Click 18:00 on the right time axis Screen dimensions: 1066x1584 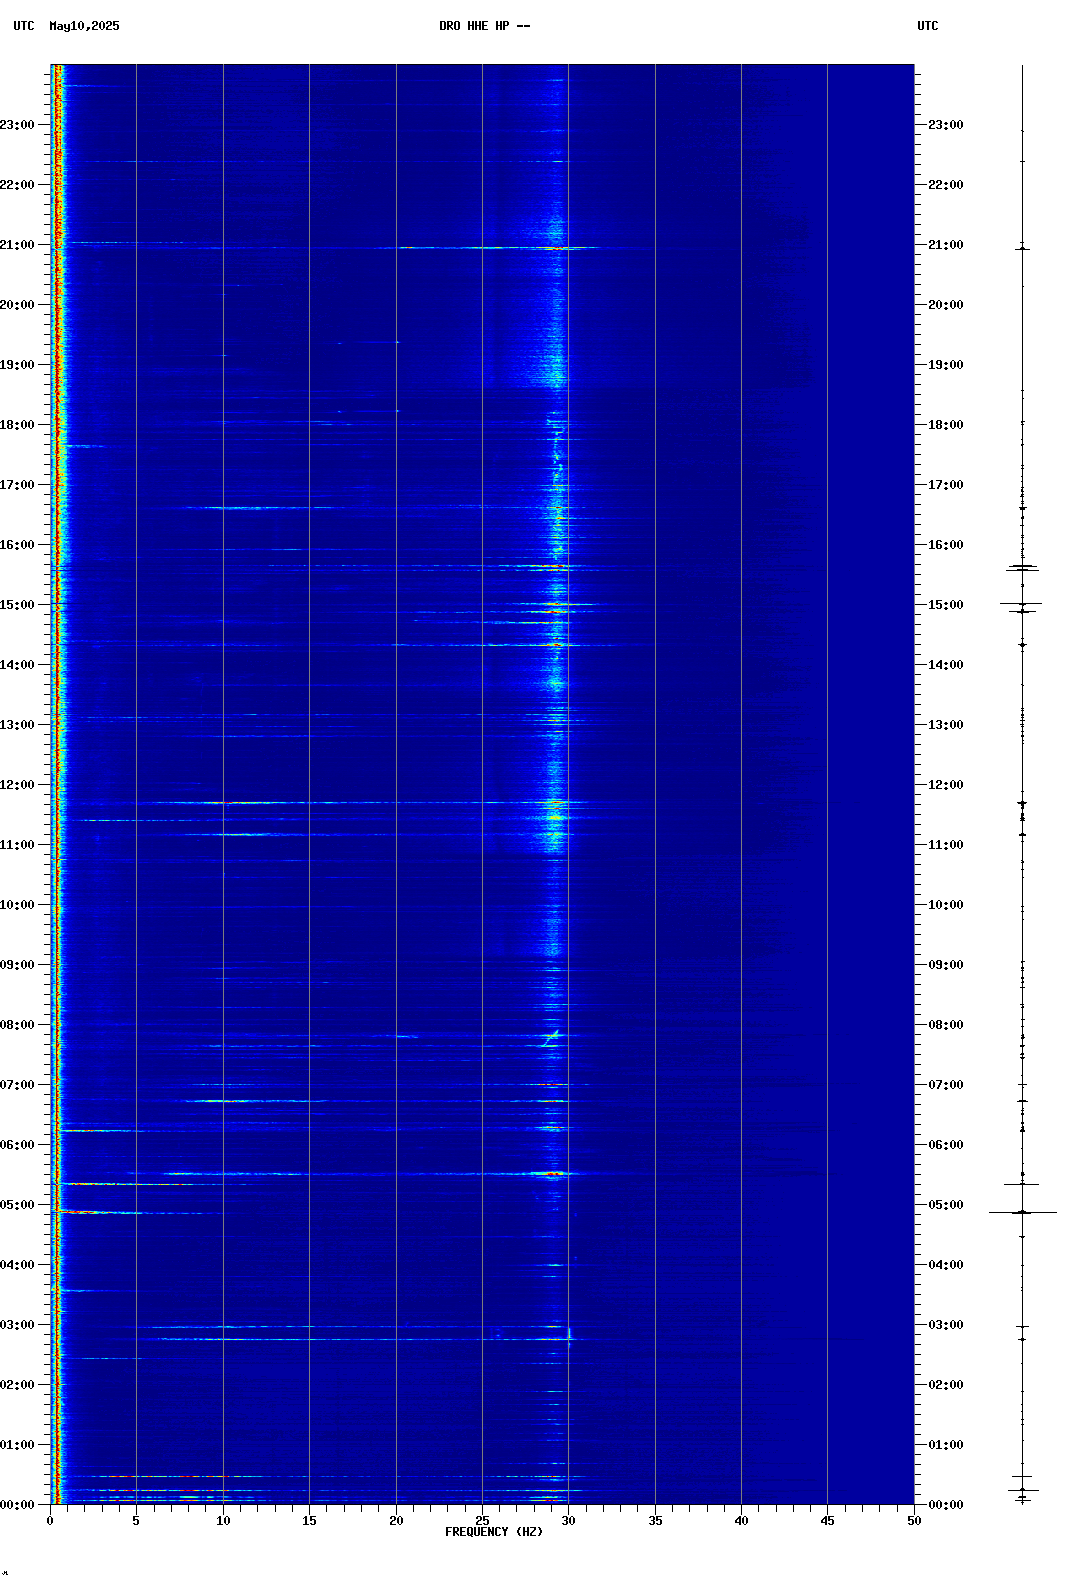(946, 425)
